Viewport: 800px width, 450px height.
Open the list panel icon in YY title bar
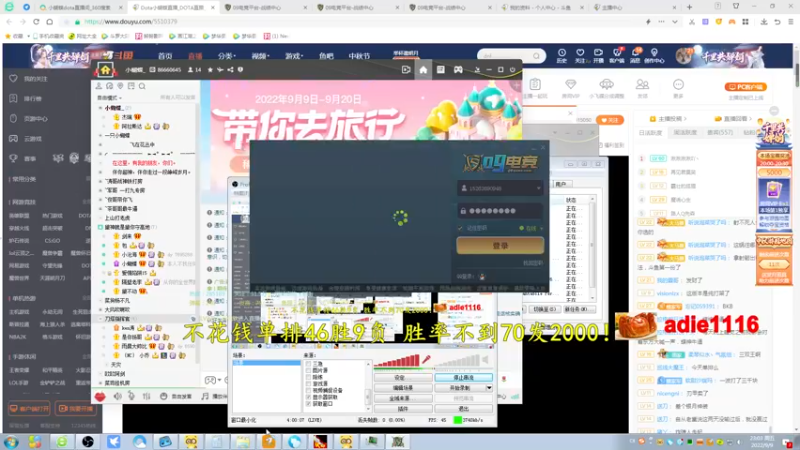click(441, 70)
